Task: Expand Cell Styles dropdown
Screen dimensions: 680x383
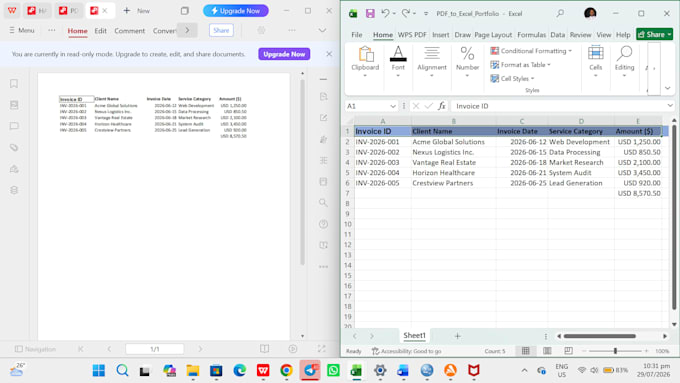Action: pyautogui.click(x=533, y=79)
